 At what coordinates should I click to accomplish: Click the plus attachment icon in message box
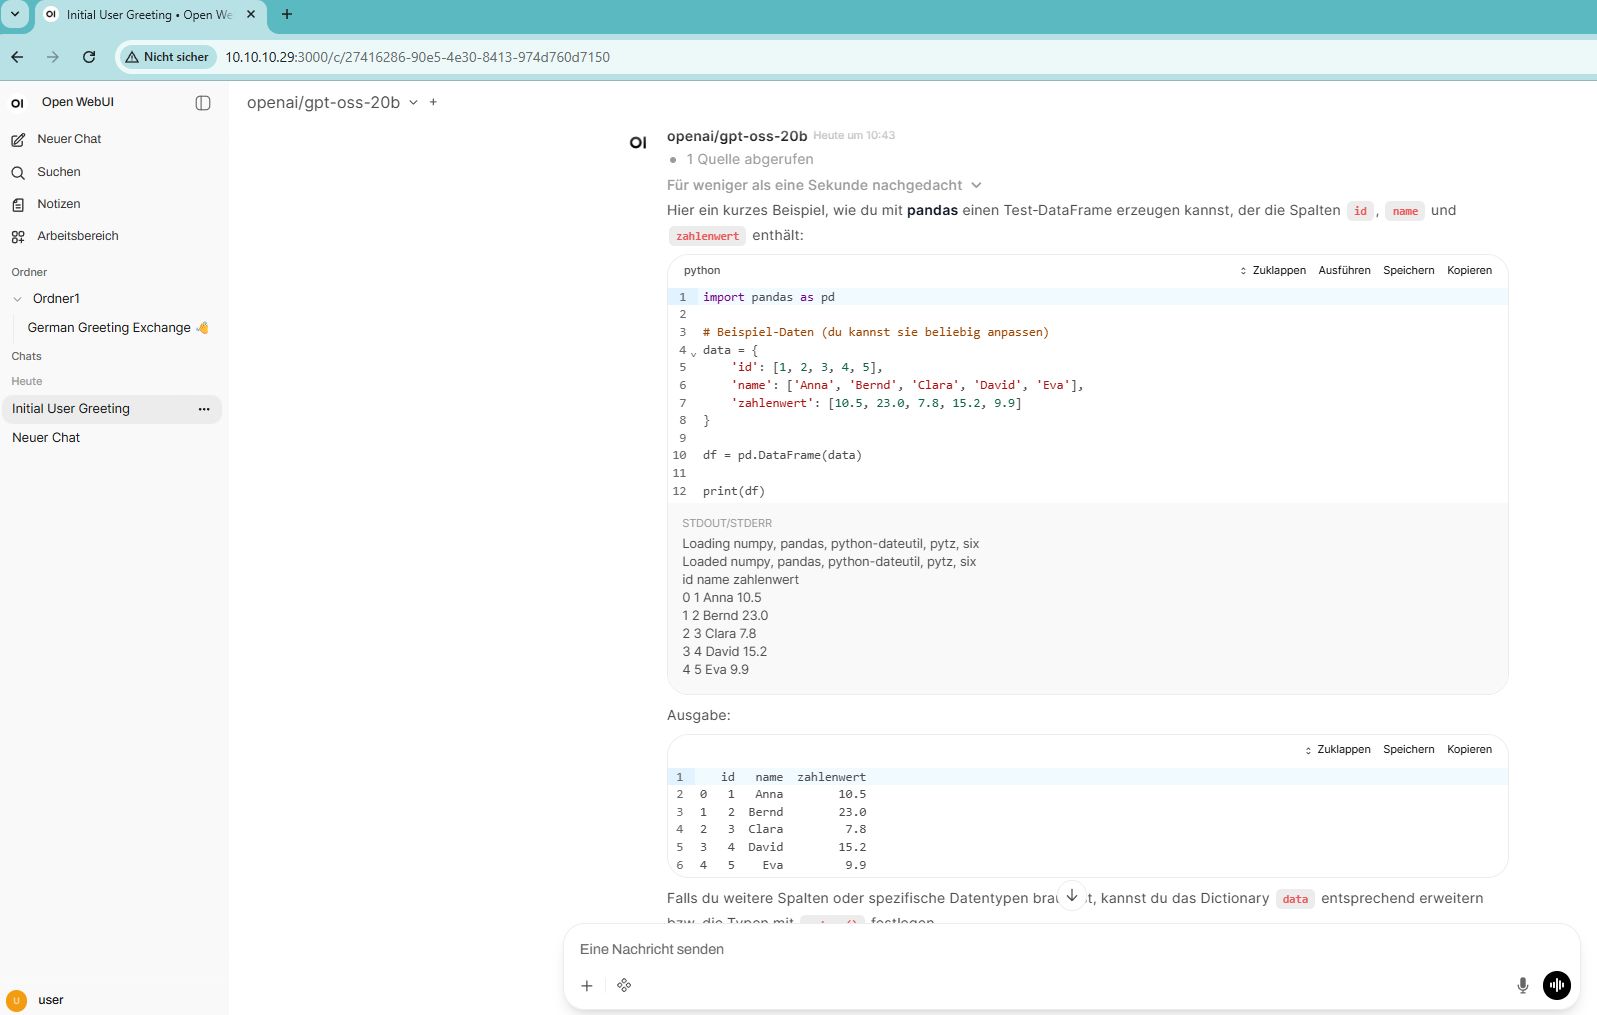click(x=587, y=985)
